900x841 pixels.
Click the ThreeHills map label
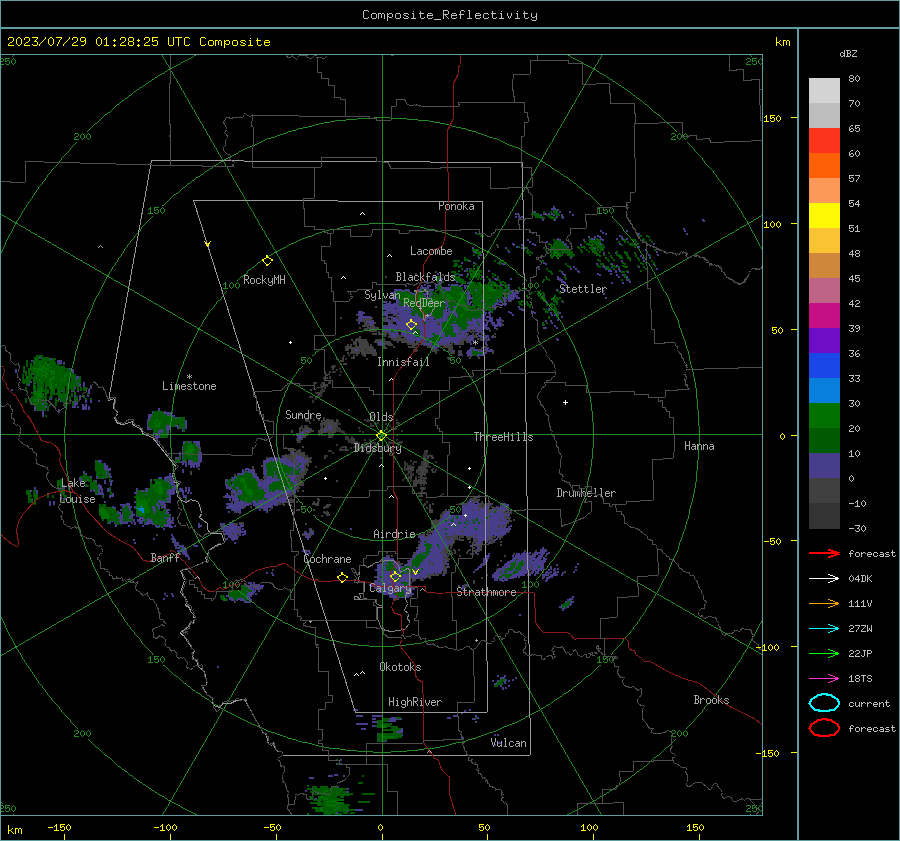[503, 437]
